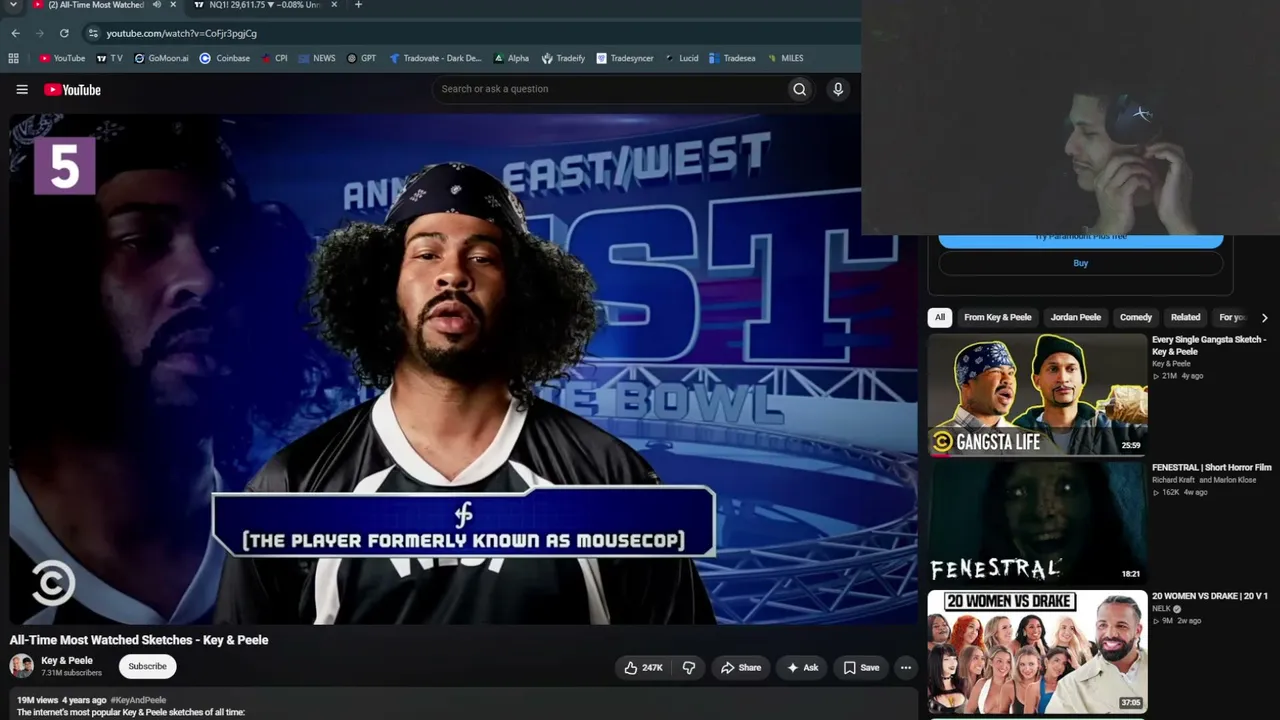Viewport: 1280px width, 720px height.
Task: Open the 20 Women vs Drake thumbnail
Action: pos(1037,651)
